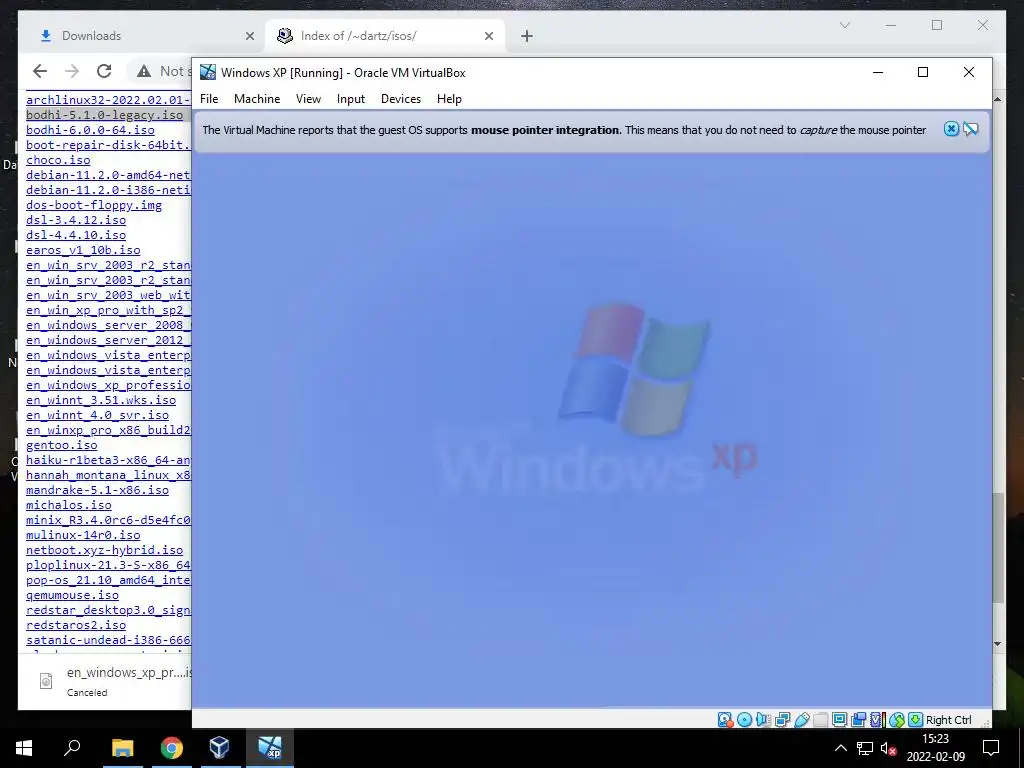Click the USB devices indicator in VirtualBox status bar

click(x=801, y=720)
